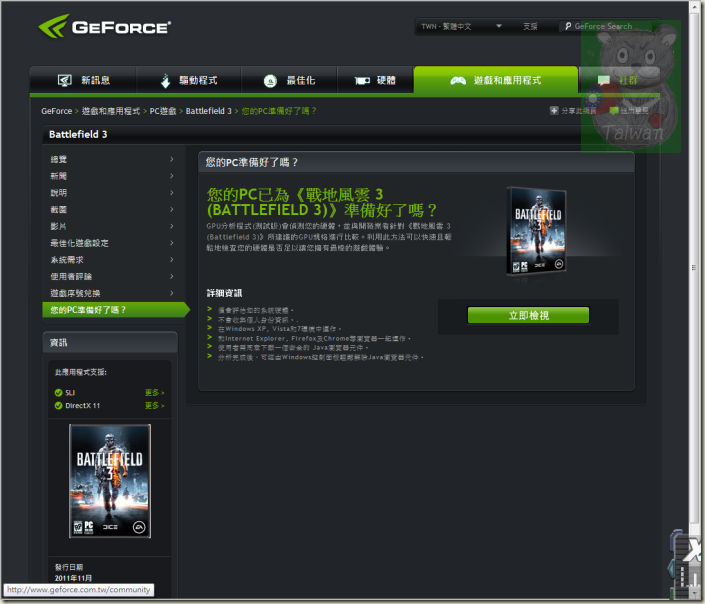Open the 驅動程式 drivers tab
This screenshot has height=604, width=705.
(189, 80)
